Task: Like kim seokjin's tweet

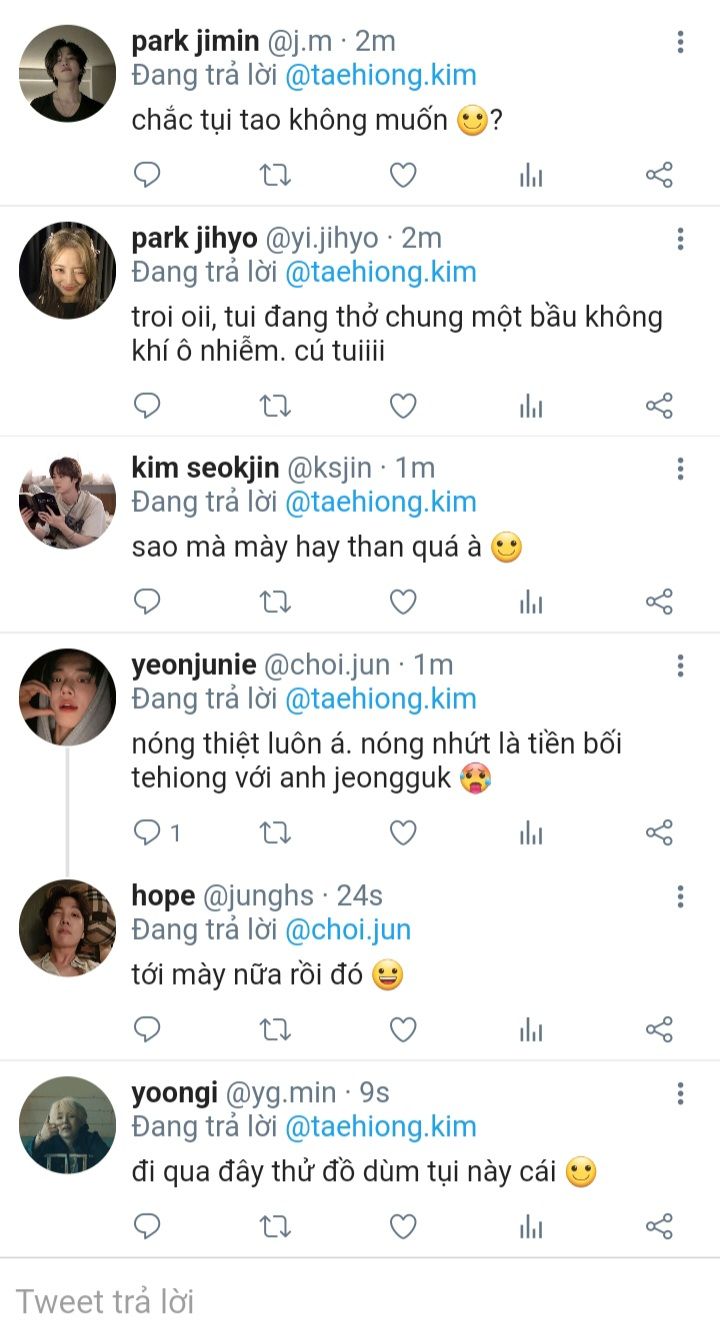Action: [403, 602]
